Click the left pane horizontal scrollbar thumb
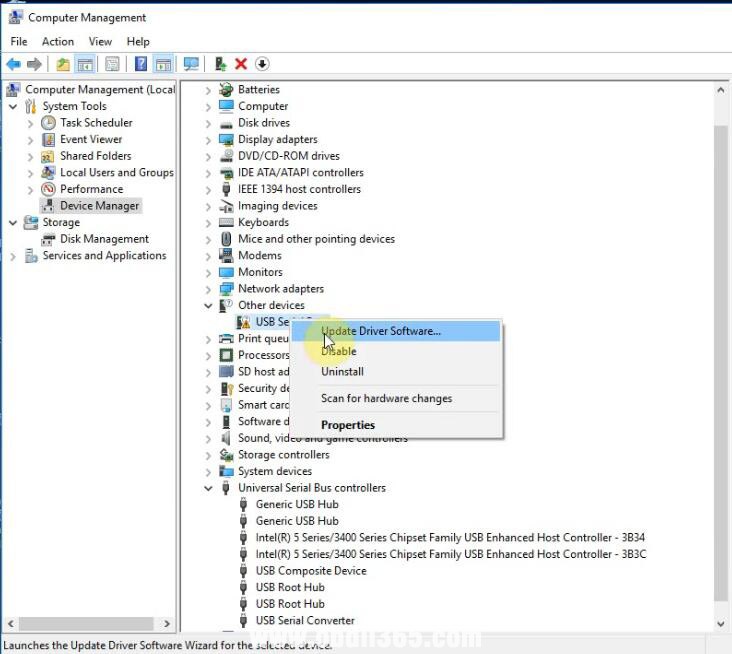Image resolution: width=732 pixels, height=654 pixels. pyautogui.click(x=86, y=623)
